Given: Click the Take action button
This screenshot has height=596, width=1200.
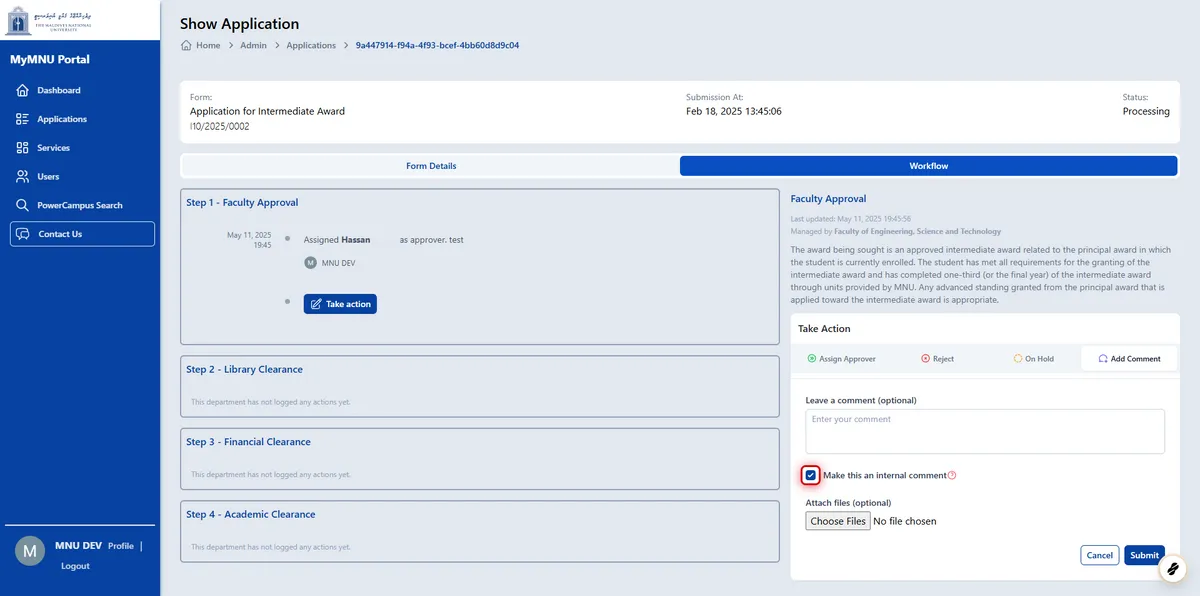Looking at the screenshot, I should (340, 304).
